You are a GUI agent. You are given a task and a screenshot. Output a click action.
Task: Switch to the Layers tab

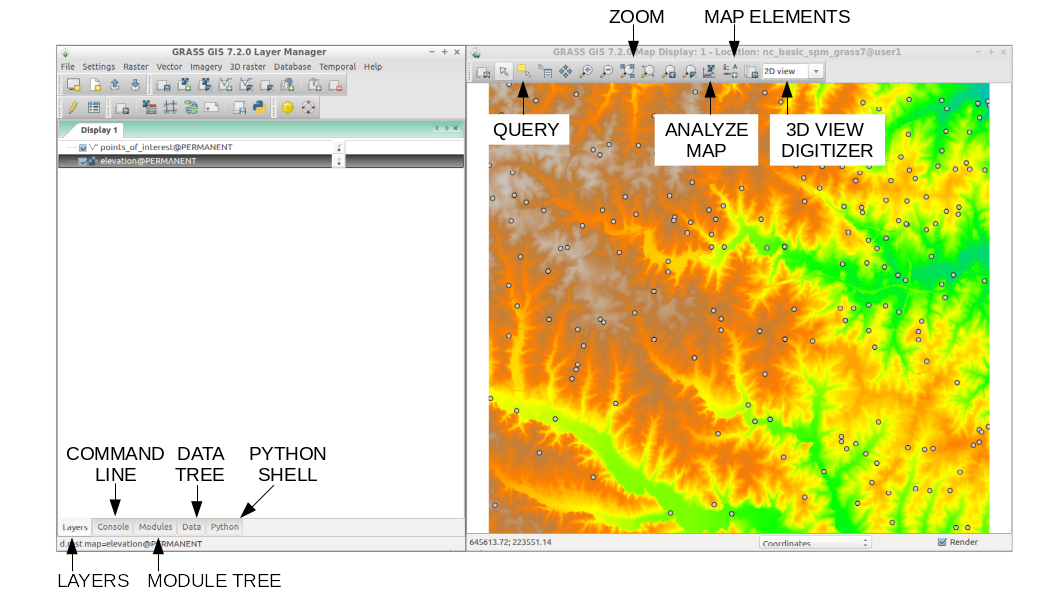75,528
